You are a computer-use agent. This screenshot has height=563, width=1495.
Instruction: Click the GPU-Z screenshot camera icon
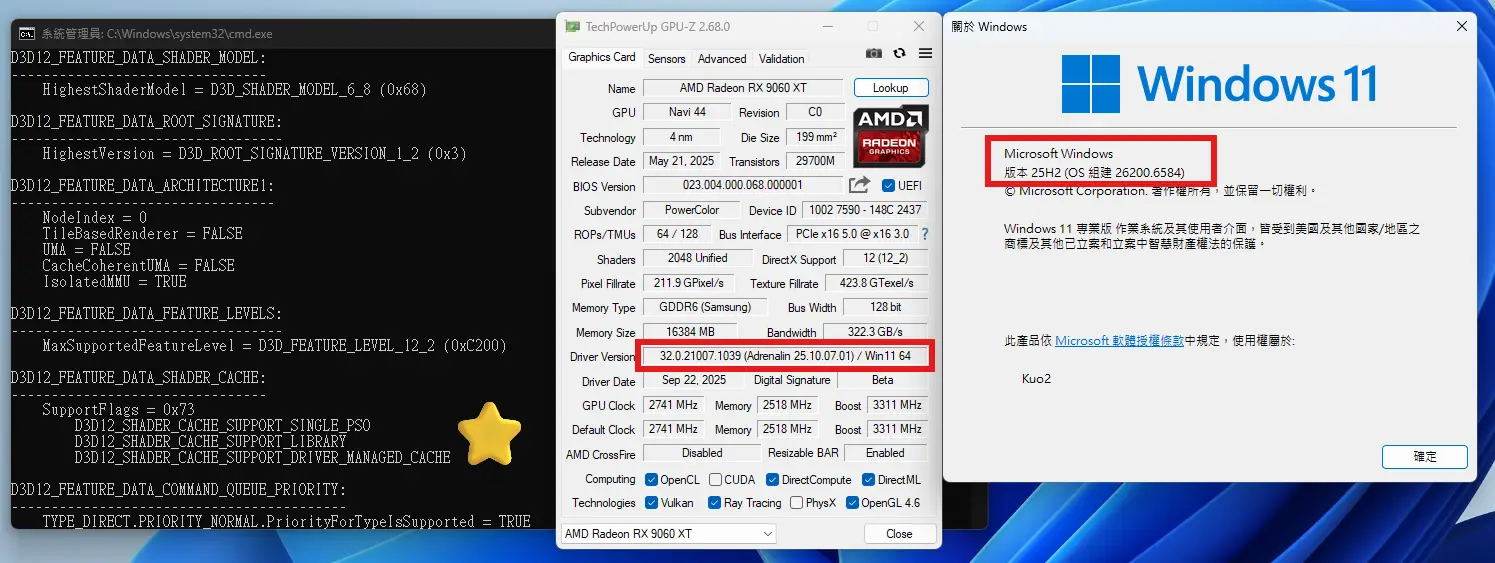[x=874, y=54]
